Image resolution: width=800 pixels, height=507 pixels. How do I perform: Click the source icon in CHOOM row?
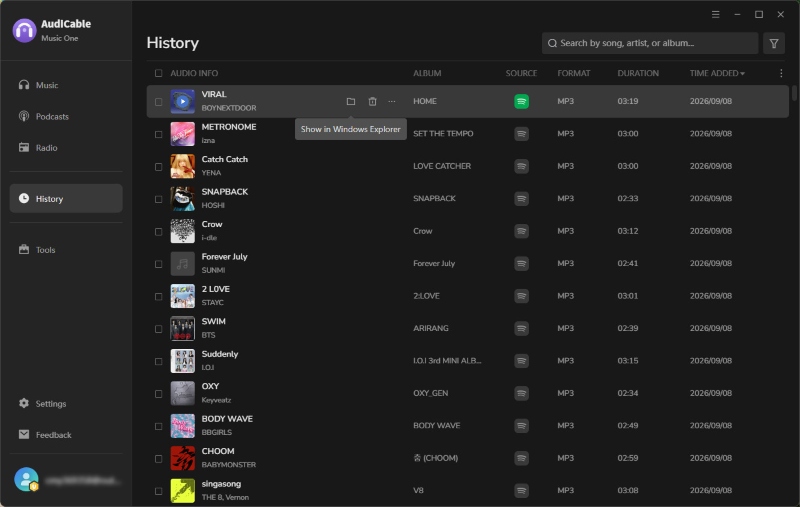coord(521,458)
